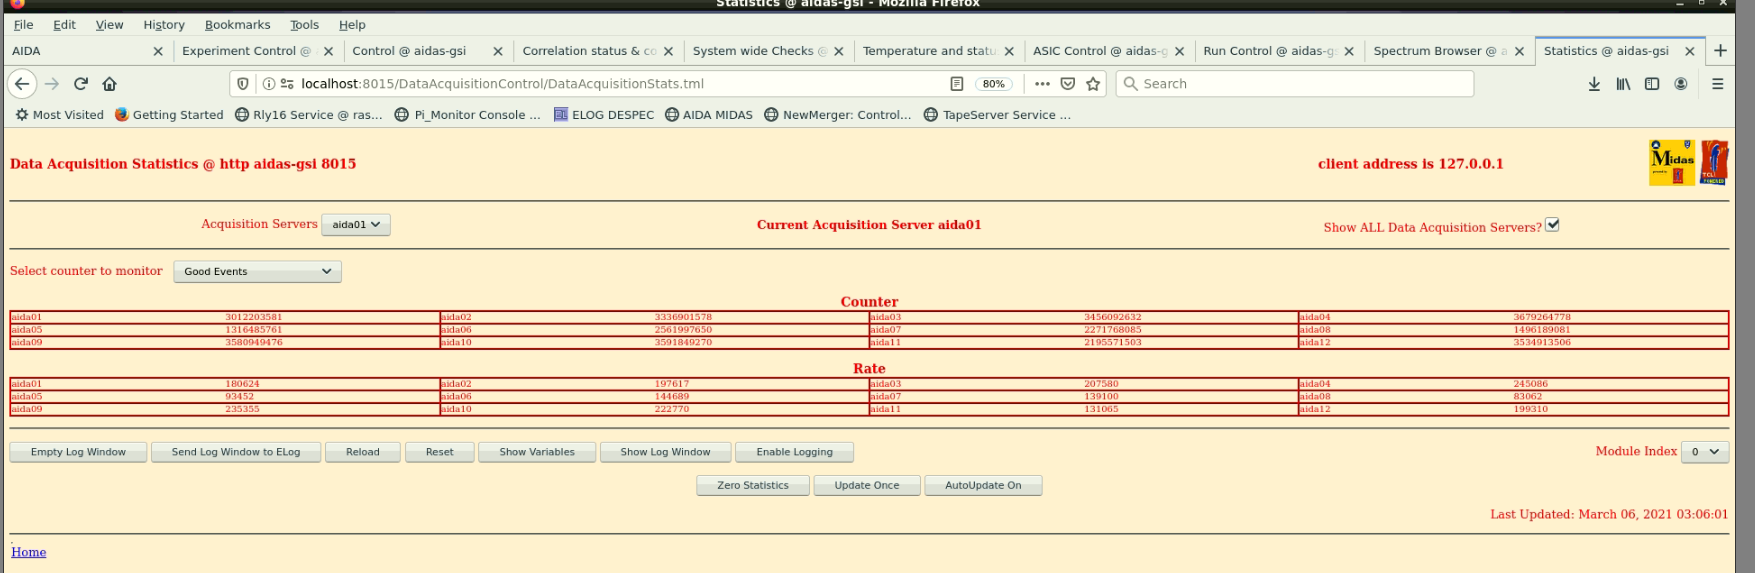Open the library icon in toolbar
Image resolution: width=1755 pixels, height=573 pixels.
1623,84
